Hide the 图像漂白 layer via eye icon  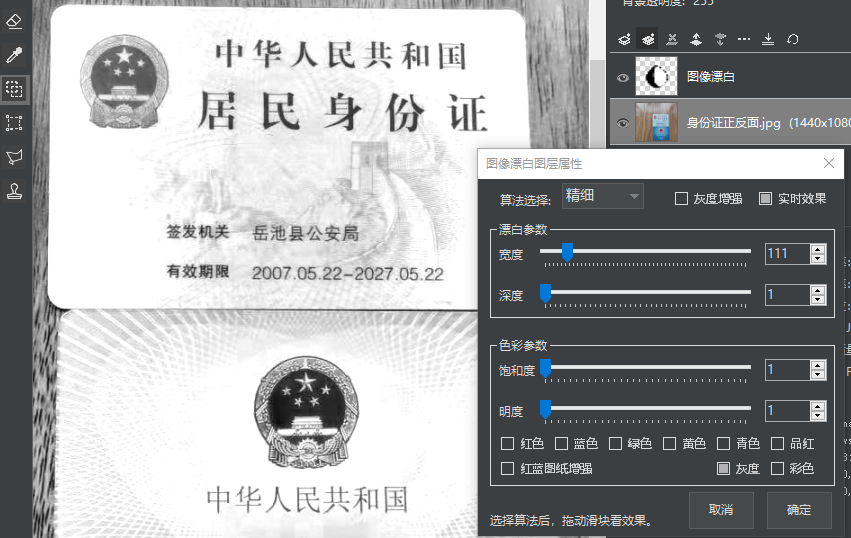click(x=623, y=78)
